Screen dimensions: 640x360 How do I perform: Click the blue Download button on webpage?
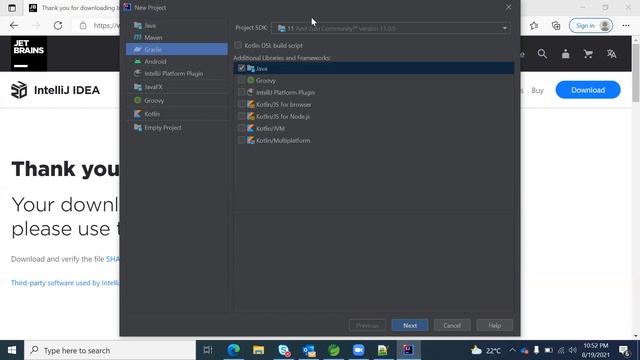(x=588, y=90)
